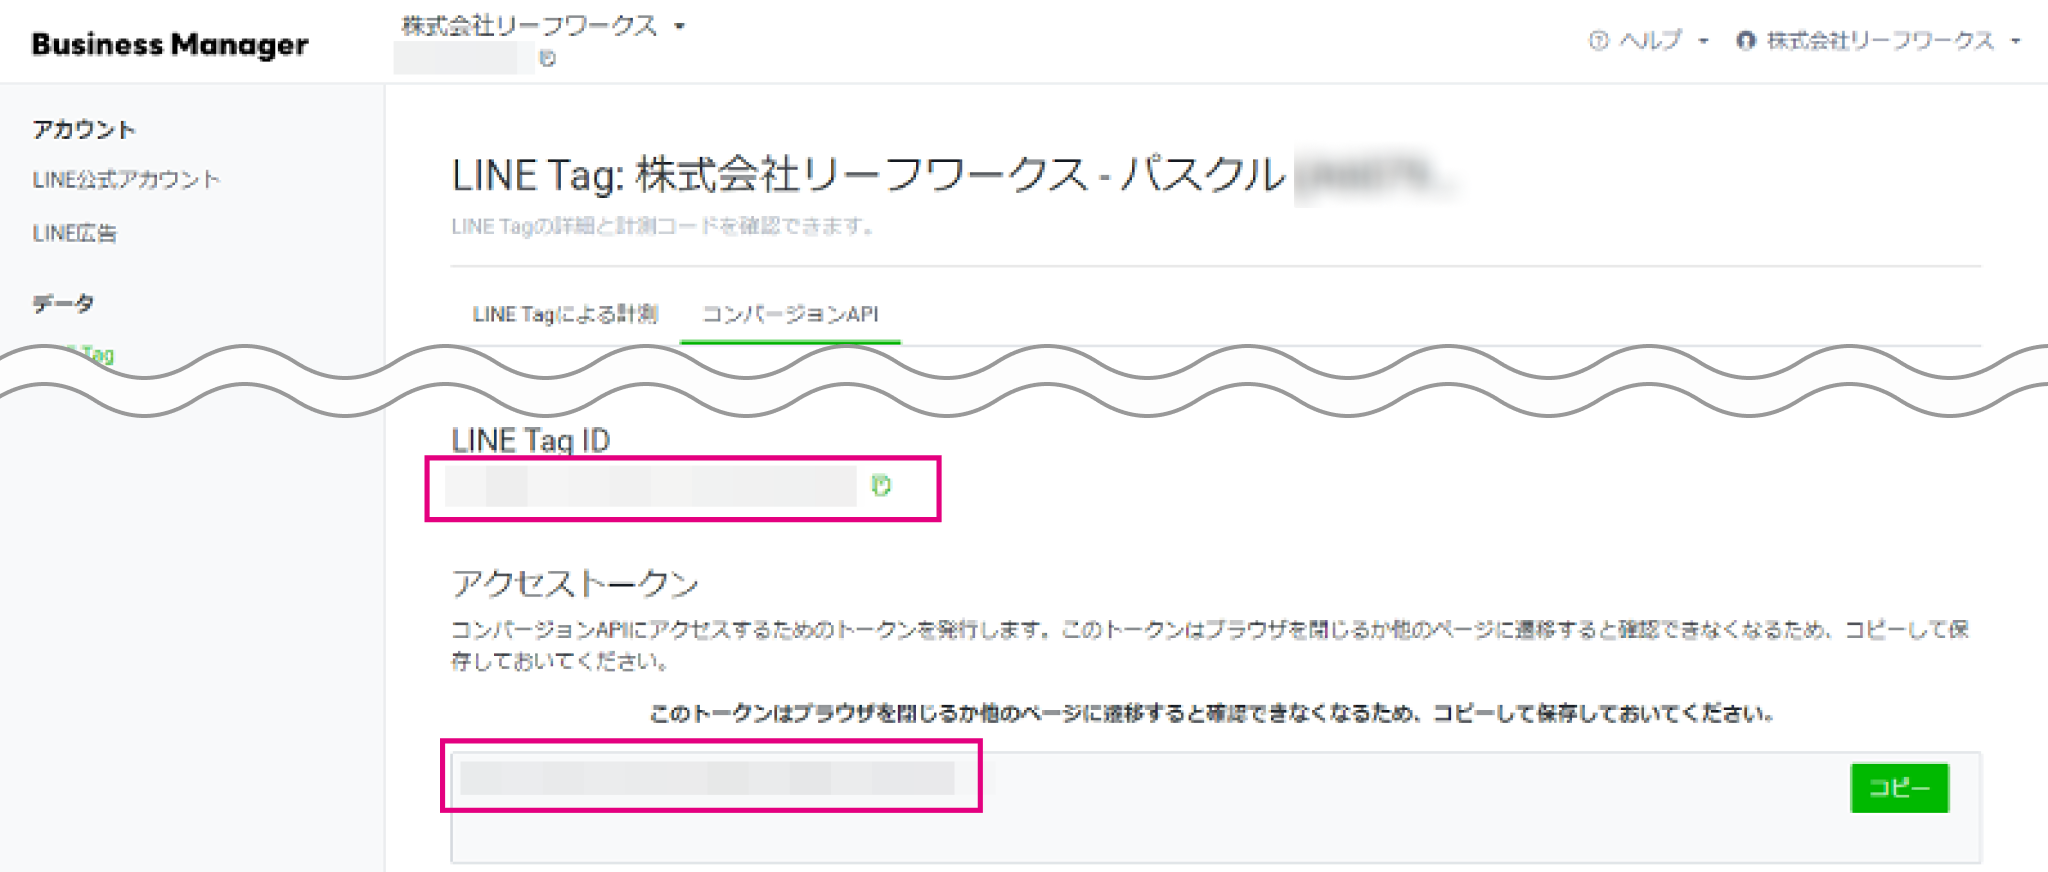
Task: Click the help question mark icon
Action: [1598, 41]
